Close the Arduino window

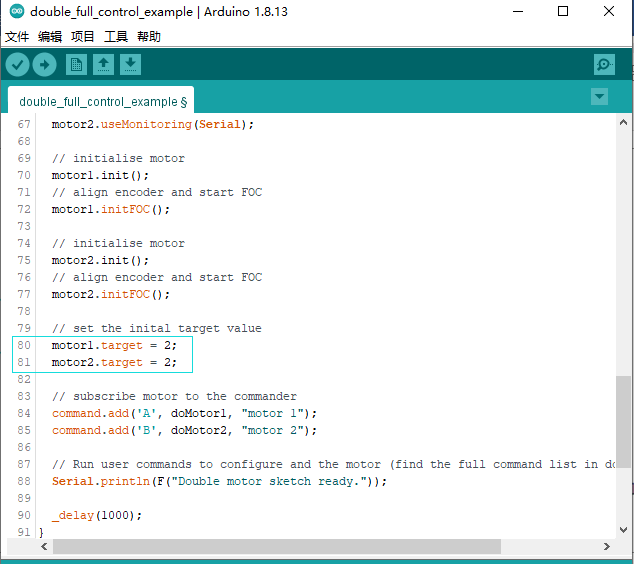tap(609, 11)
